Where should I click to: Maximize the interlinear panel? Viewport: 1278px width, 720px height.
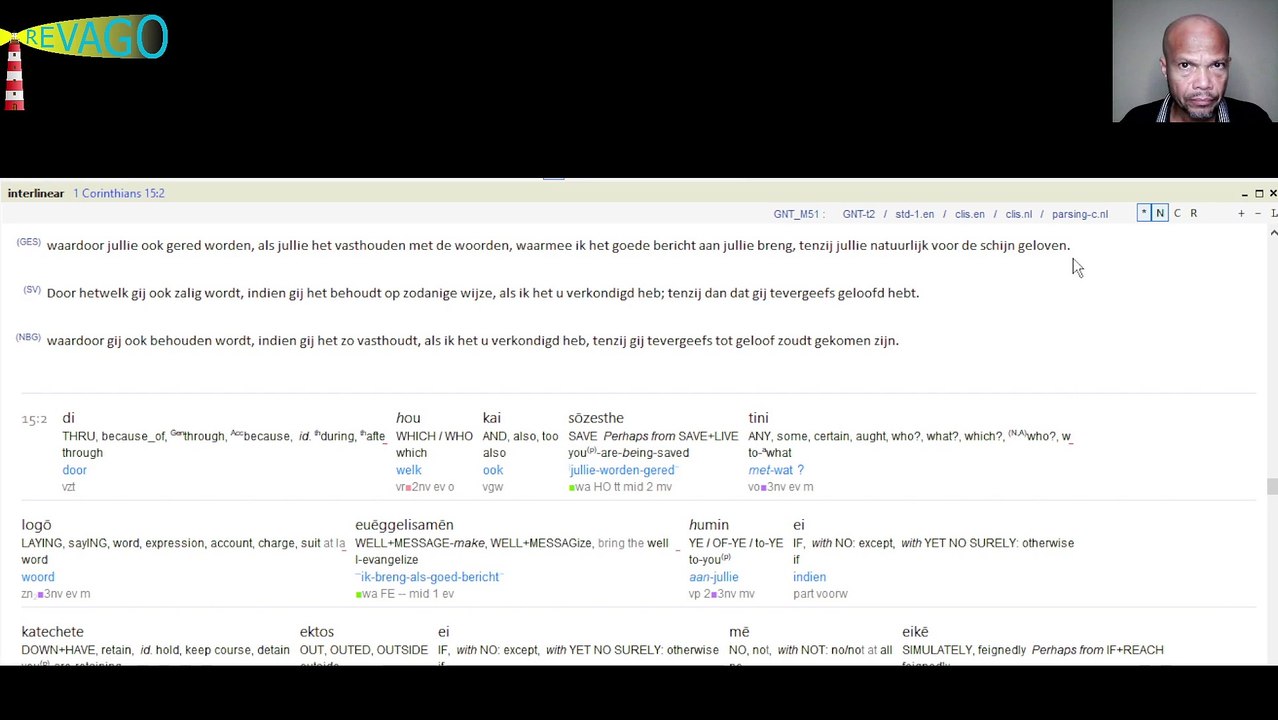(x=1259, y=193)
